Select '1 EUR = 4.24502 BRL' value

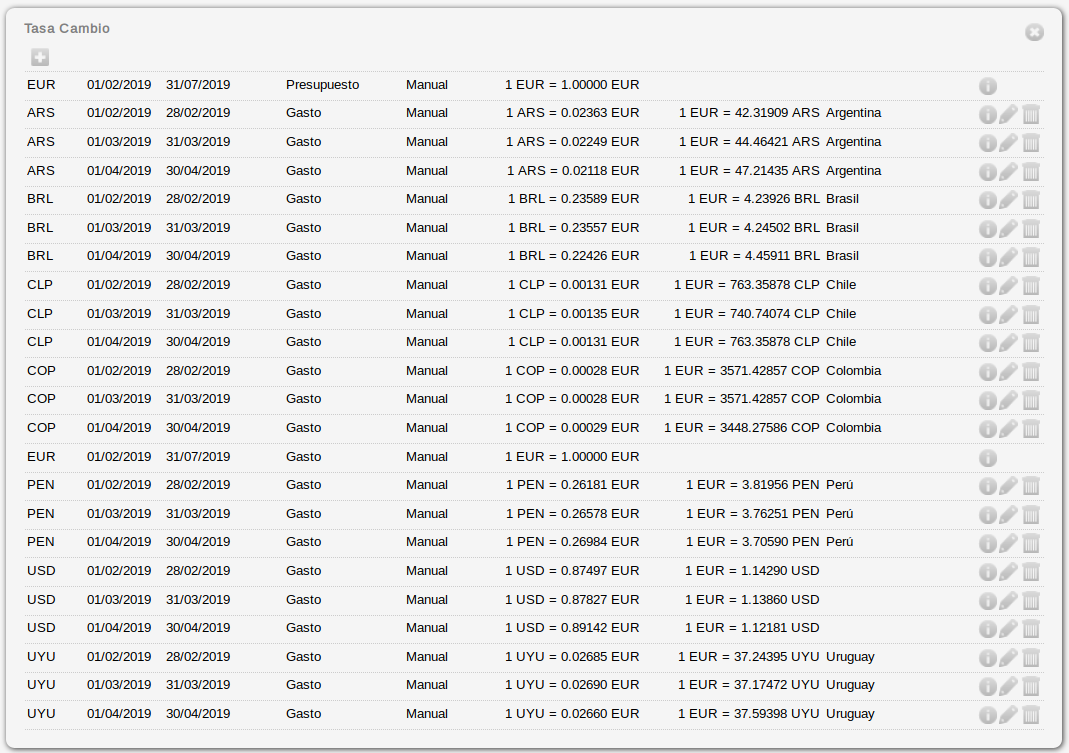(x=754, y=228)
